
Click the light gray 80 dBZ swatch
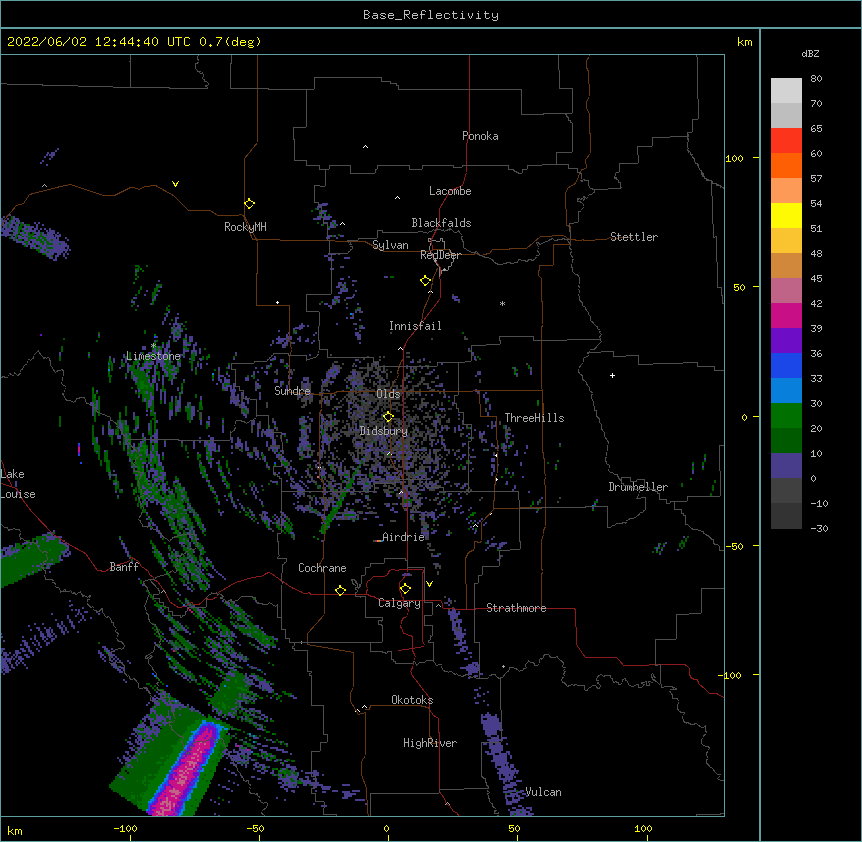pyautogui.click(x=786, y=91)
